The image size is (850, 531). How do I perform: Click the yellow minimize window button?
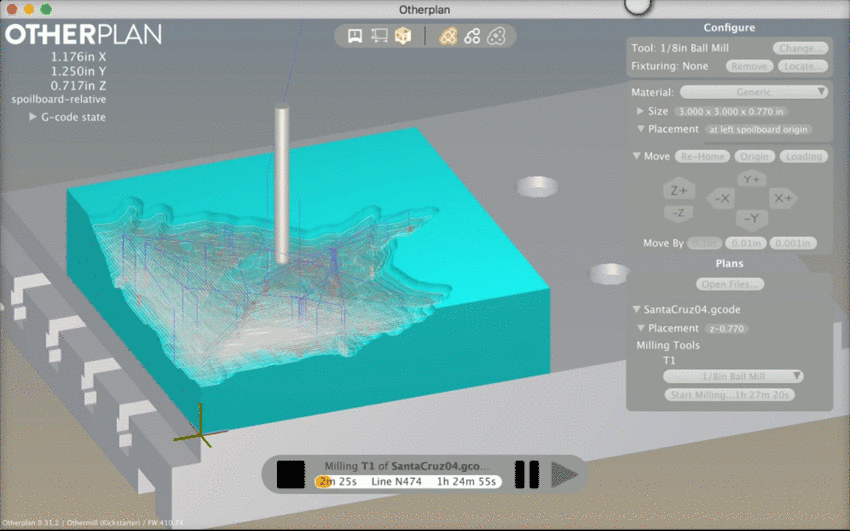(29, 9)
